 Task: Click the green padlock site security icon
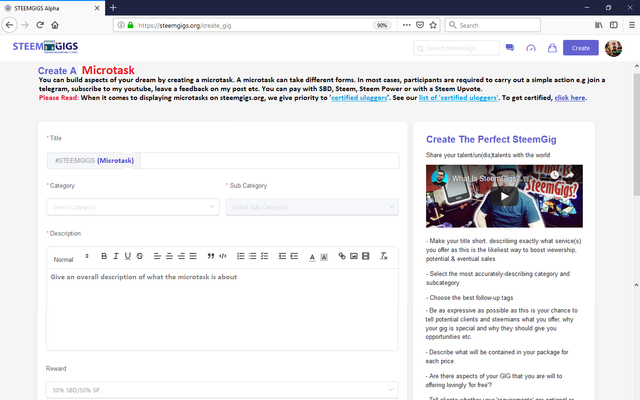pyautogui.click(x=131, y=25)
